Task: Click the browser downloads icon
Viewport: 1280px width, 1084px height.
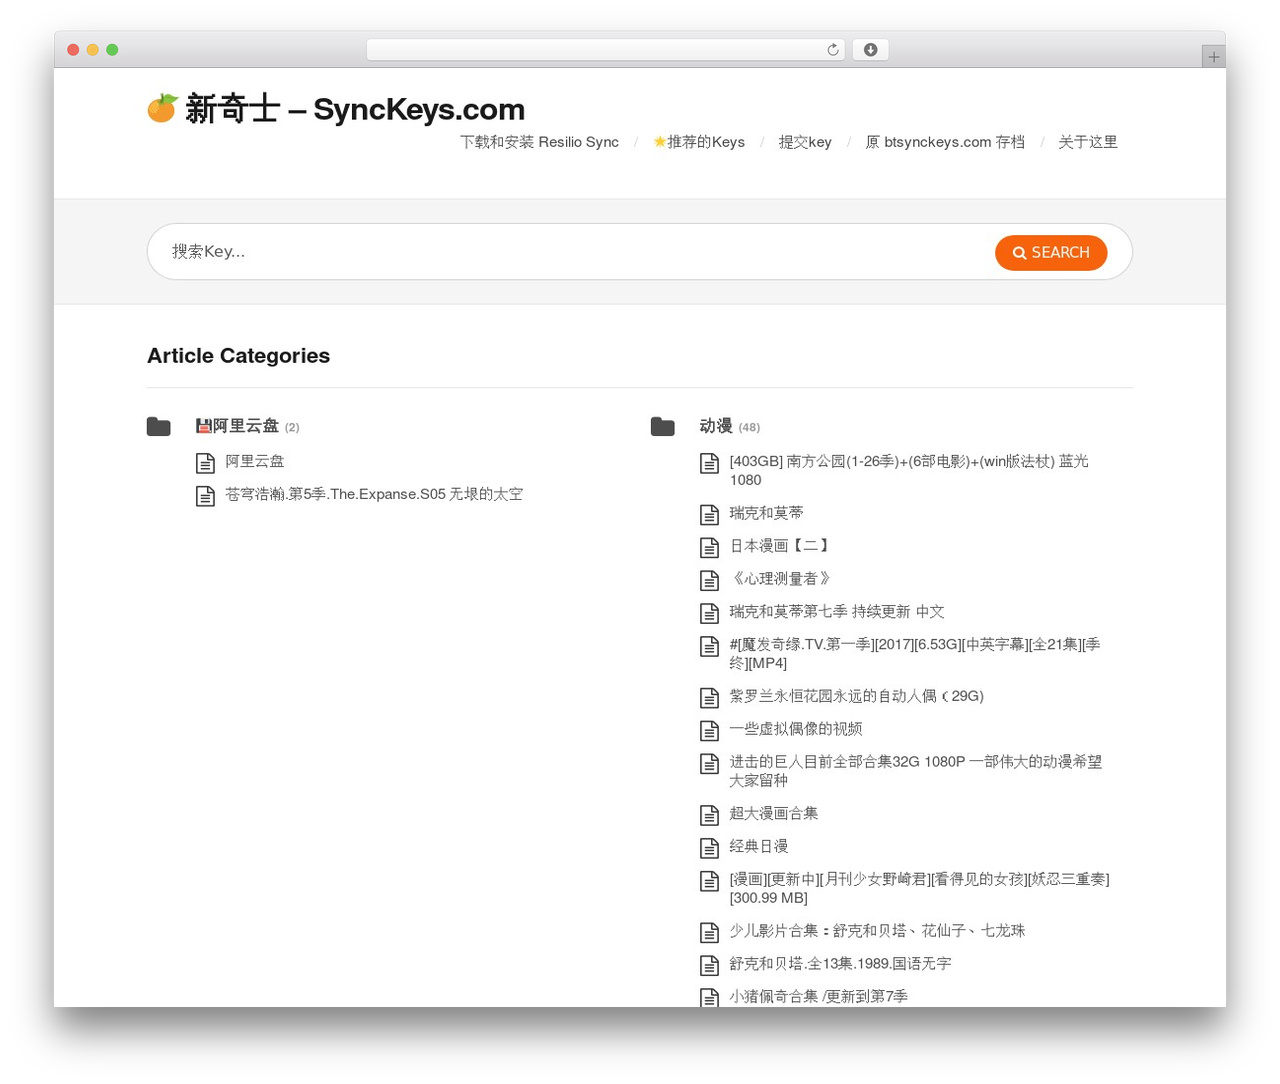Action: (x=871, y=50)
